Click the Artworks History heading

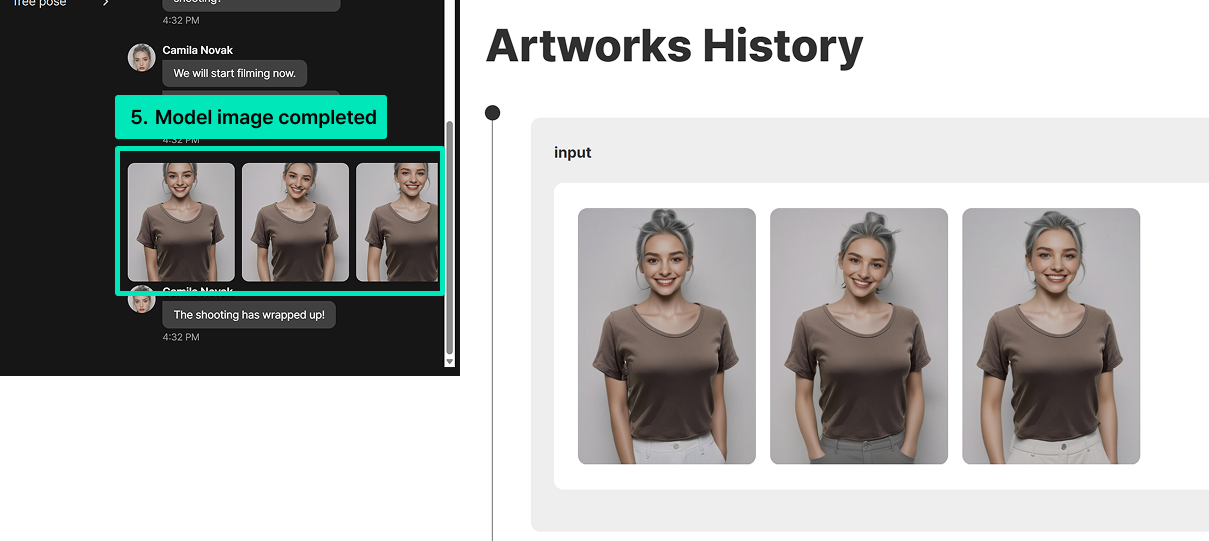[674, 46]
